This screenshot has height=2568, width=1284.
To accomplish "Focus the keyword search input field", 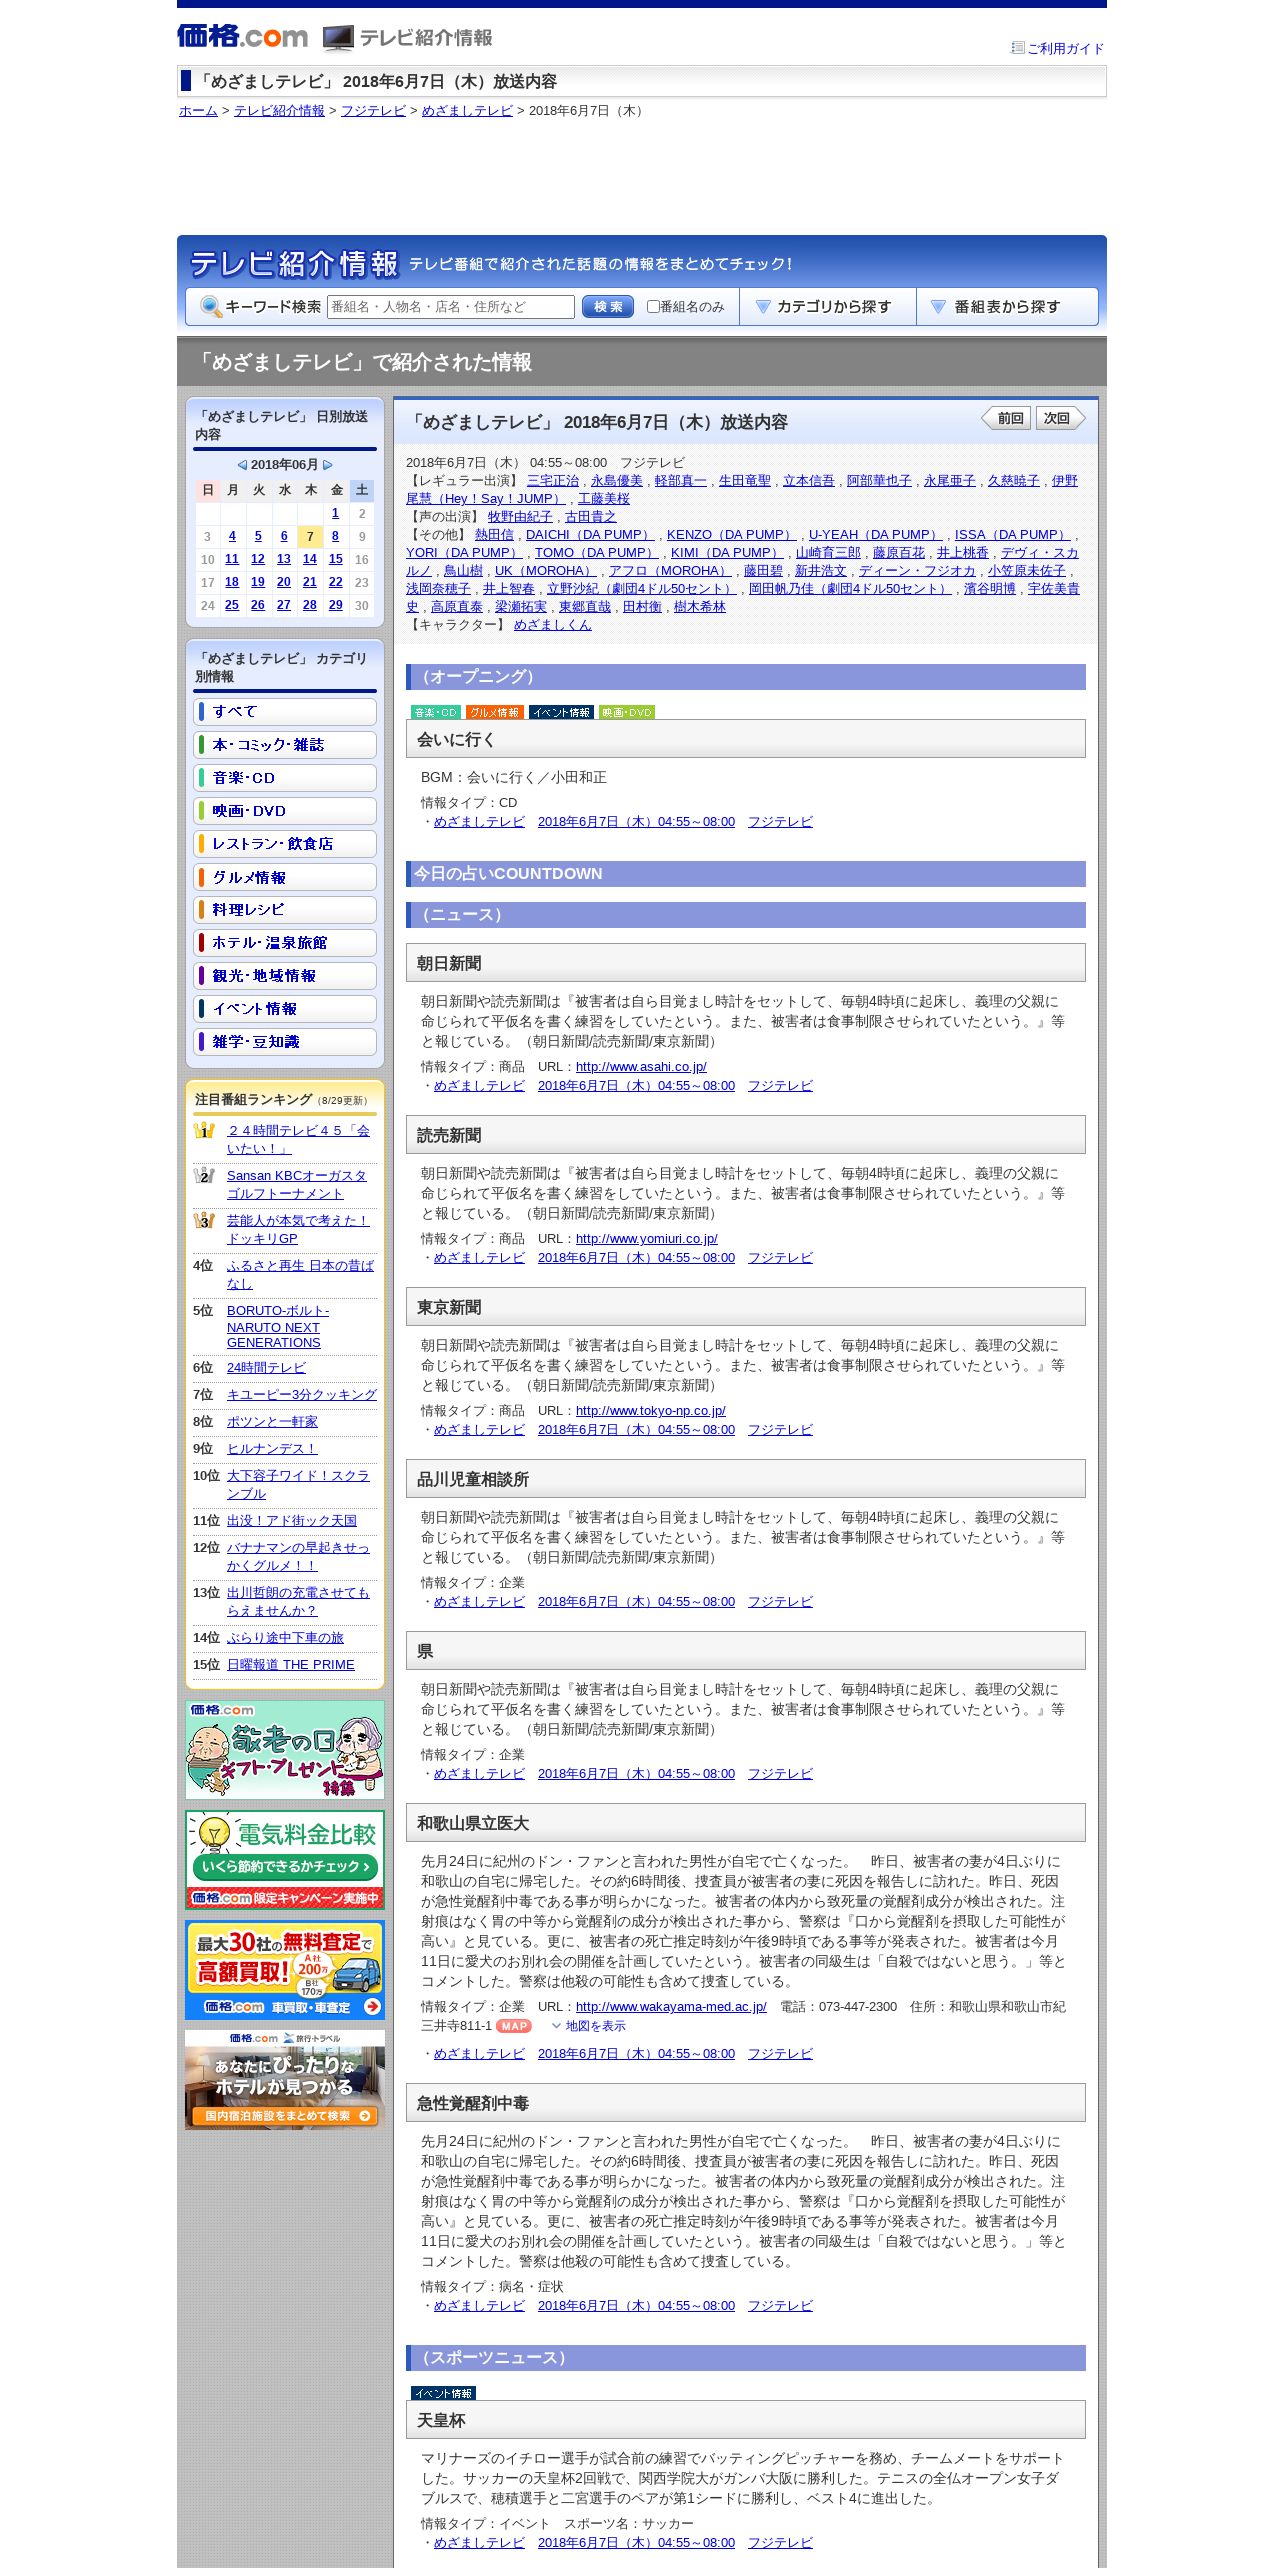I will pos(450,307).
